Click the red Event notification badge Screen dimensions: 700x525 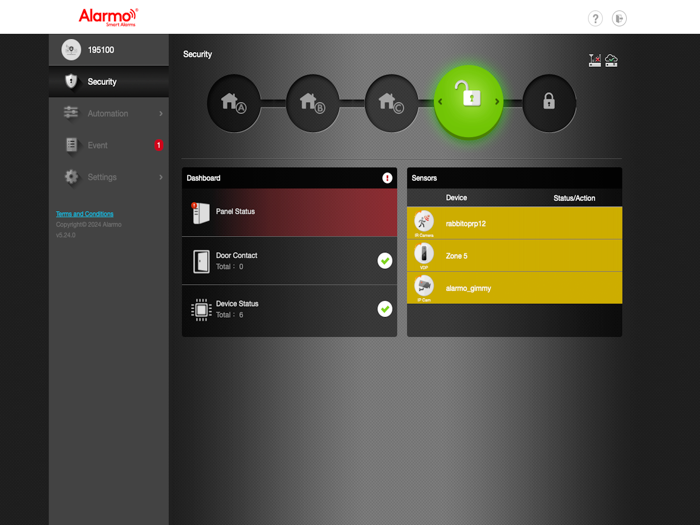tap(158, 145)
